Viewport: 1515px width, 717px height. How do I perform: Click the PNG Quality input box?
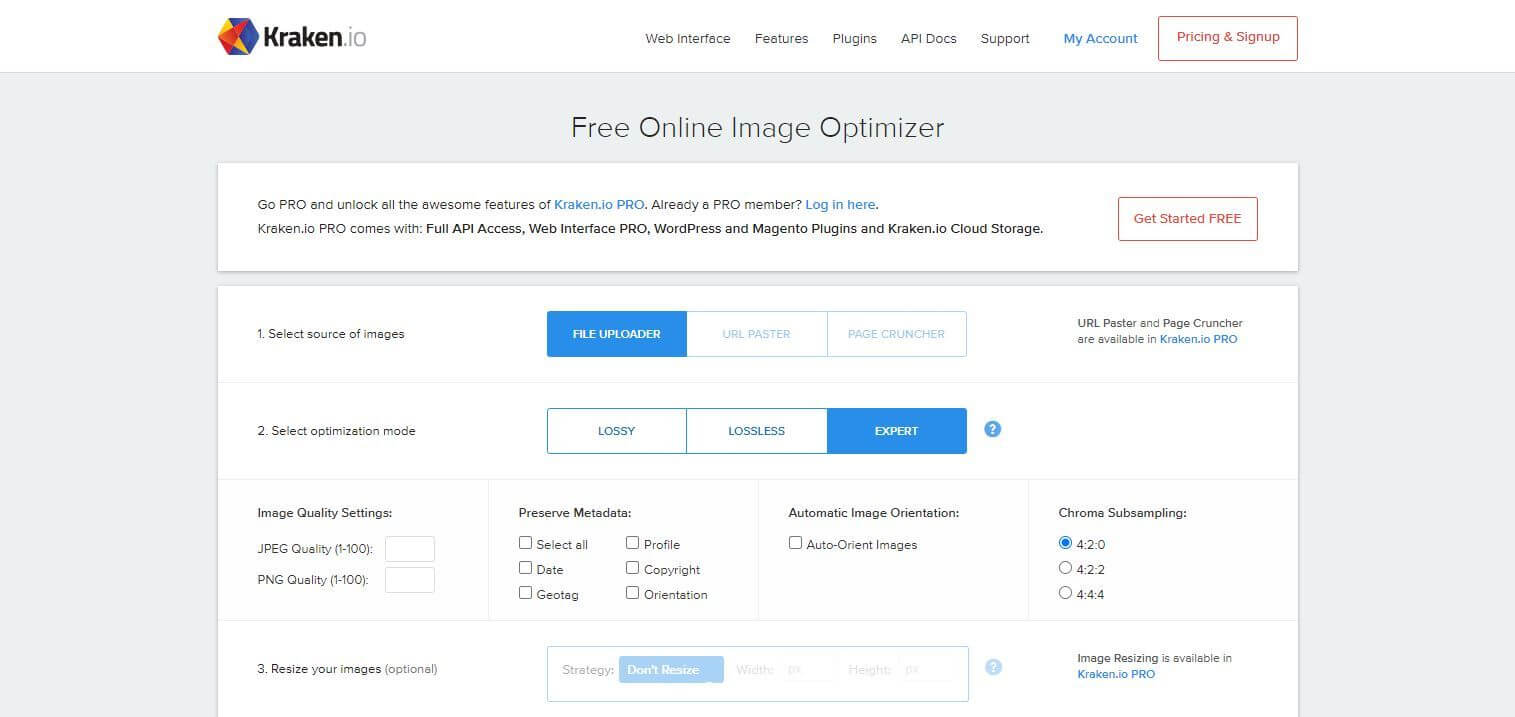point(410,580)
